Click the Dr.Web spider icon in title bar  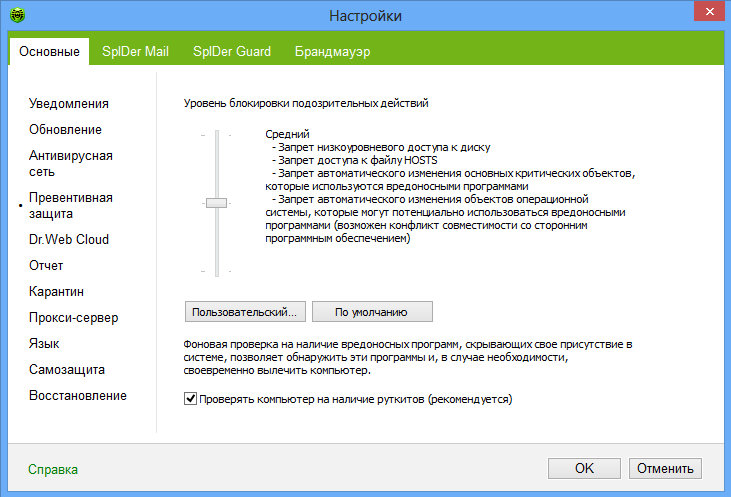(x=18, y=15)
